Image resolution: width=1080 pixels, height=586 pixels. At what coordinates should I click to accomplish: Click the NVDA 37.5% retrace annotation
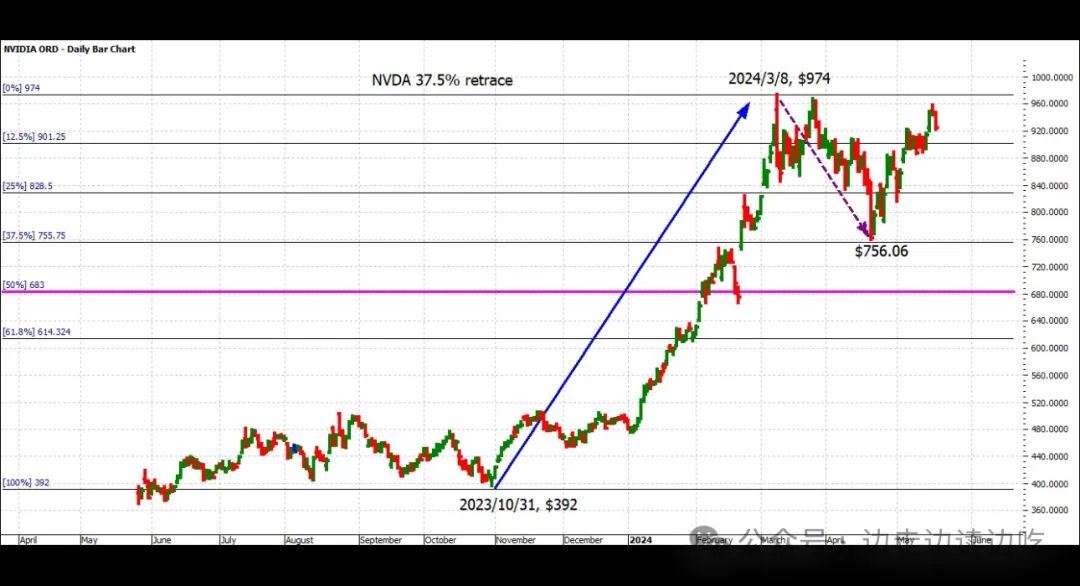[x=442, y=80]
